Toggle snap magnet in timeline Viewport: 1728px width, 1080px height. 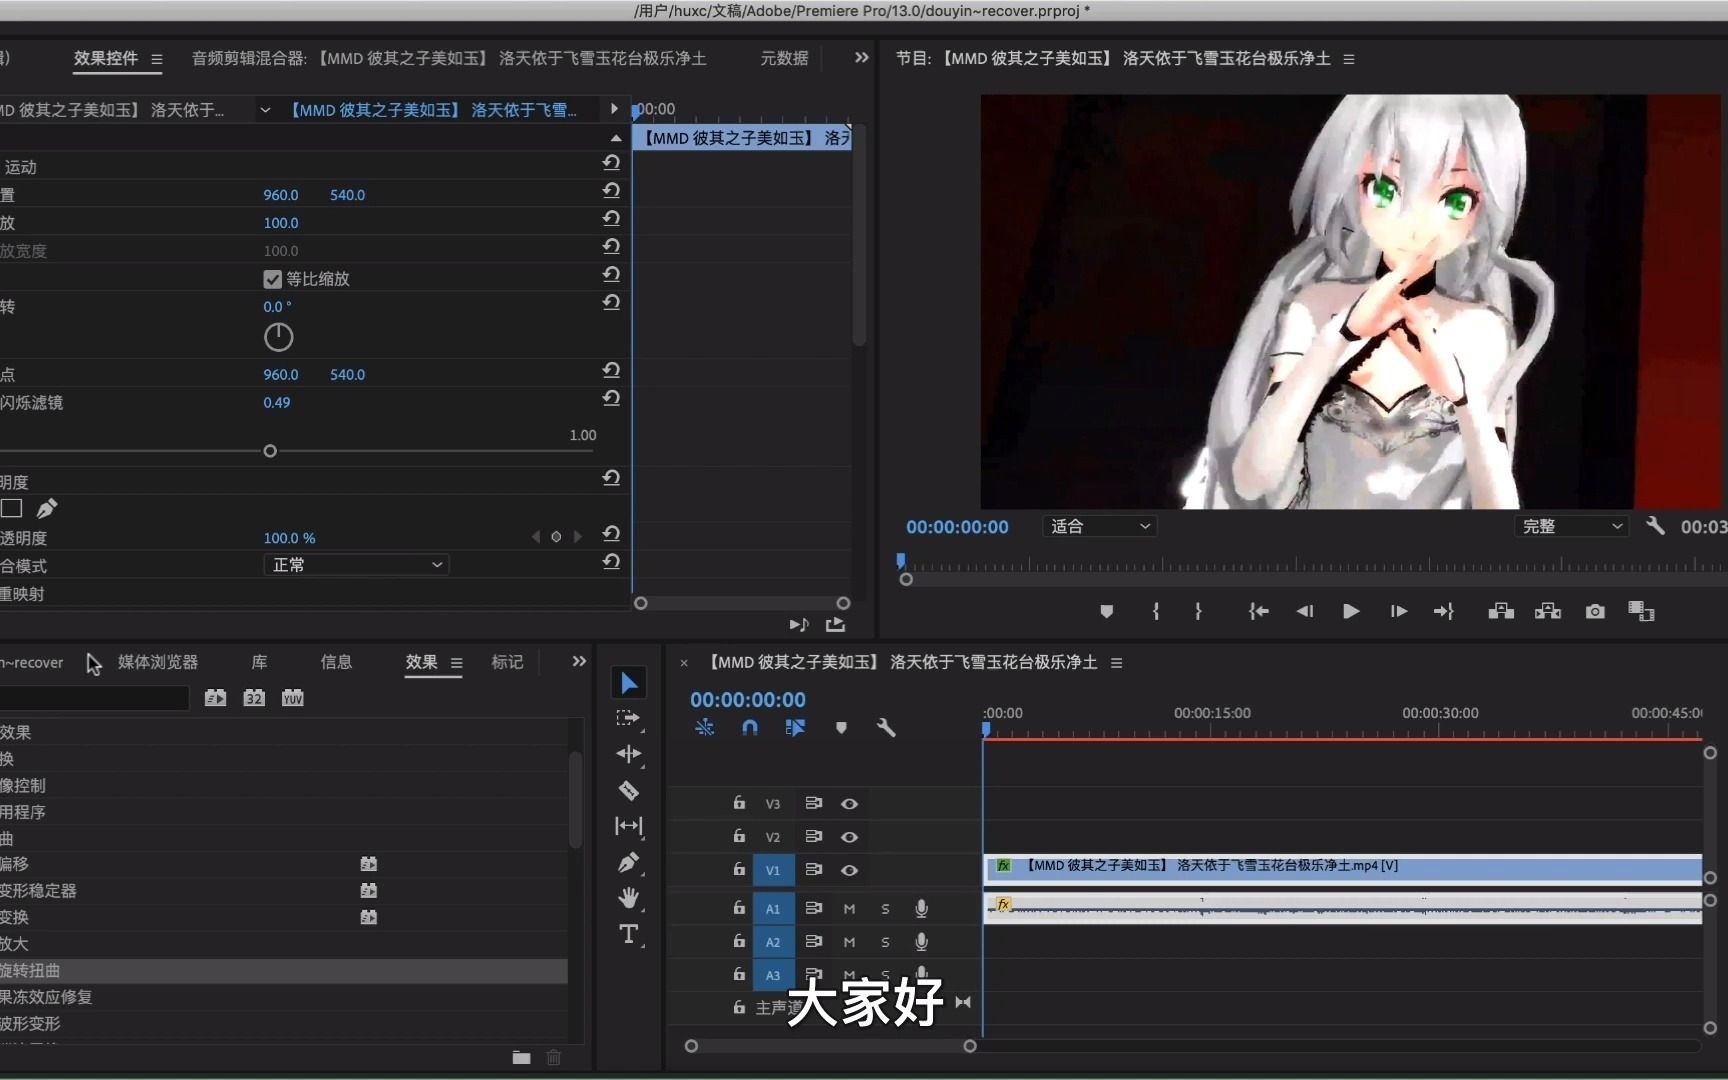tap(750, 728)
